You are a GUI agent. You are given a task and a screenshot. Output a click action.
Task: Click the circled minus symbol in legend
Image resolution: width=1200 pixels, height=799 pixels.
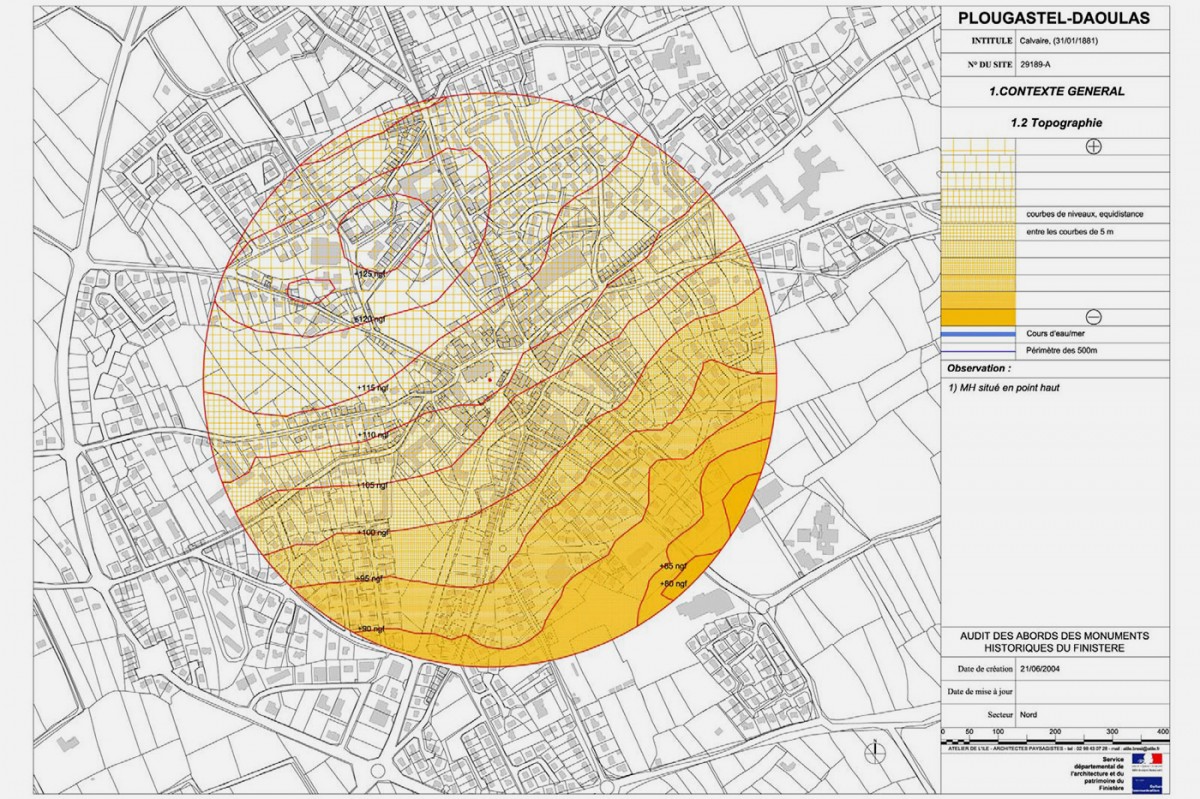click(1093, 316)
